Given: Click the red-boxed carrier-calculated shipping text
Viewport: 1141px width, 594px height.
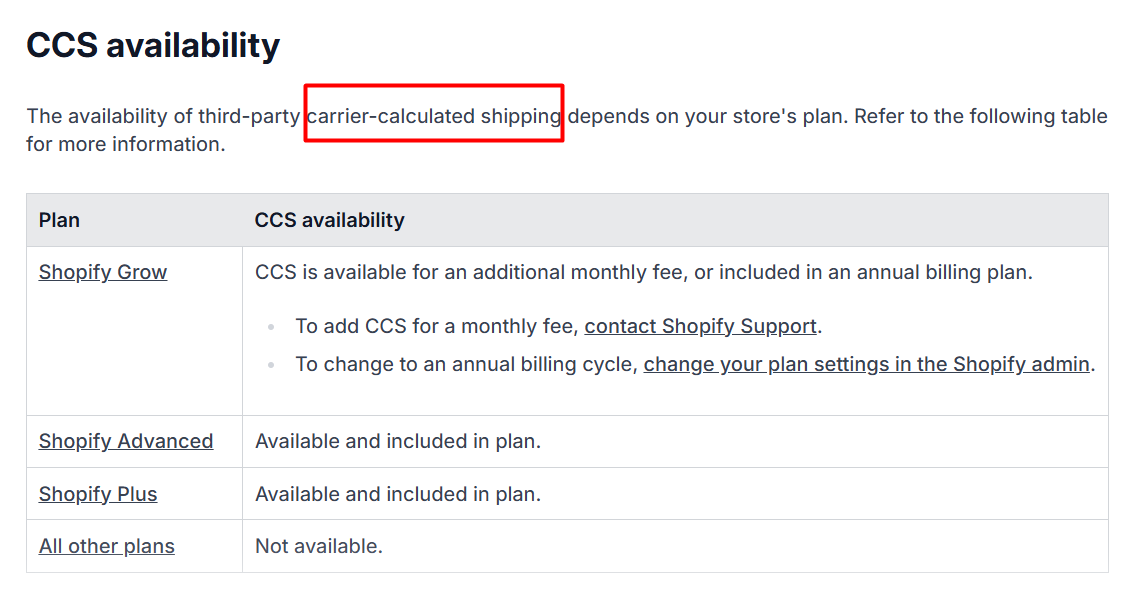Looking at the screenshot, I should (x=434, y=116).
